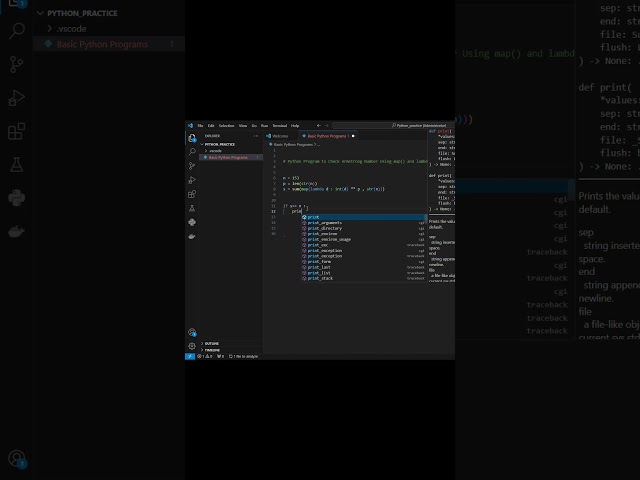Open the Extensions view
This screenshot has width=640, height=480.
point(192,194)
